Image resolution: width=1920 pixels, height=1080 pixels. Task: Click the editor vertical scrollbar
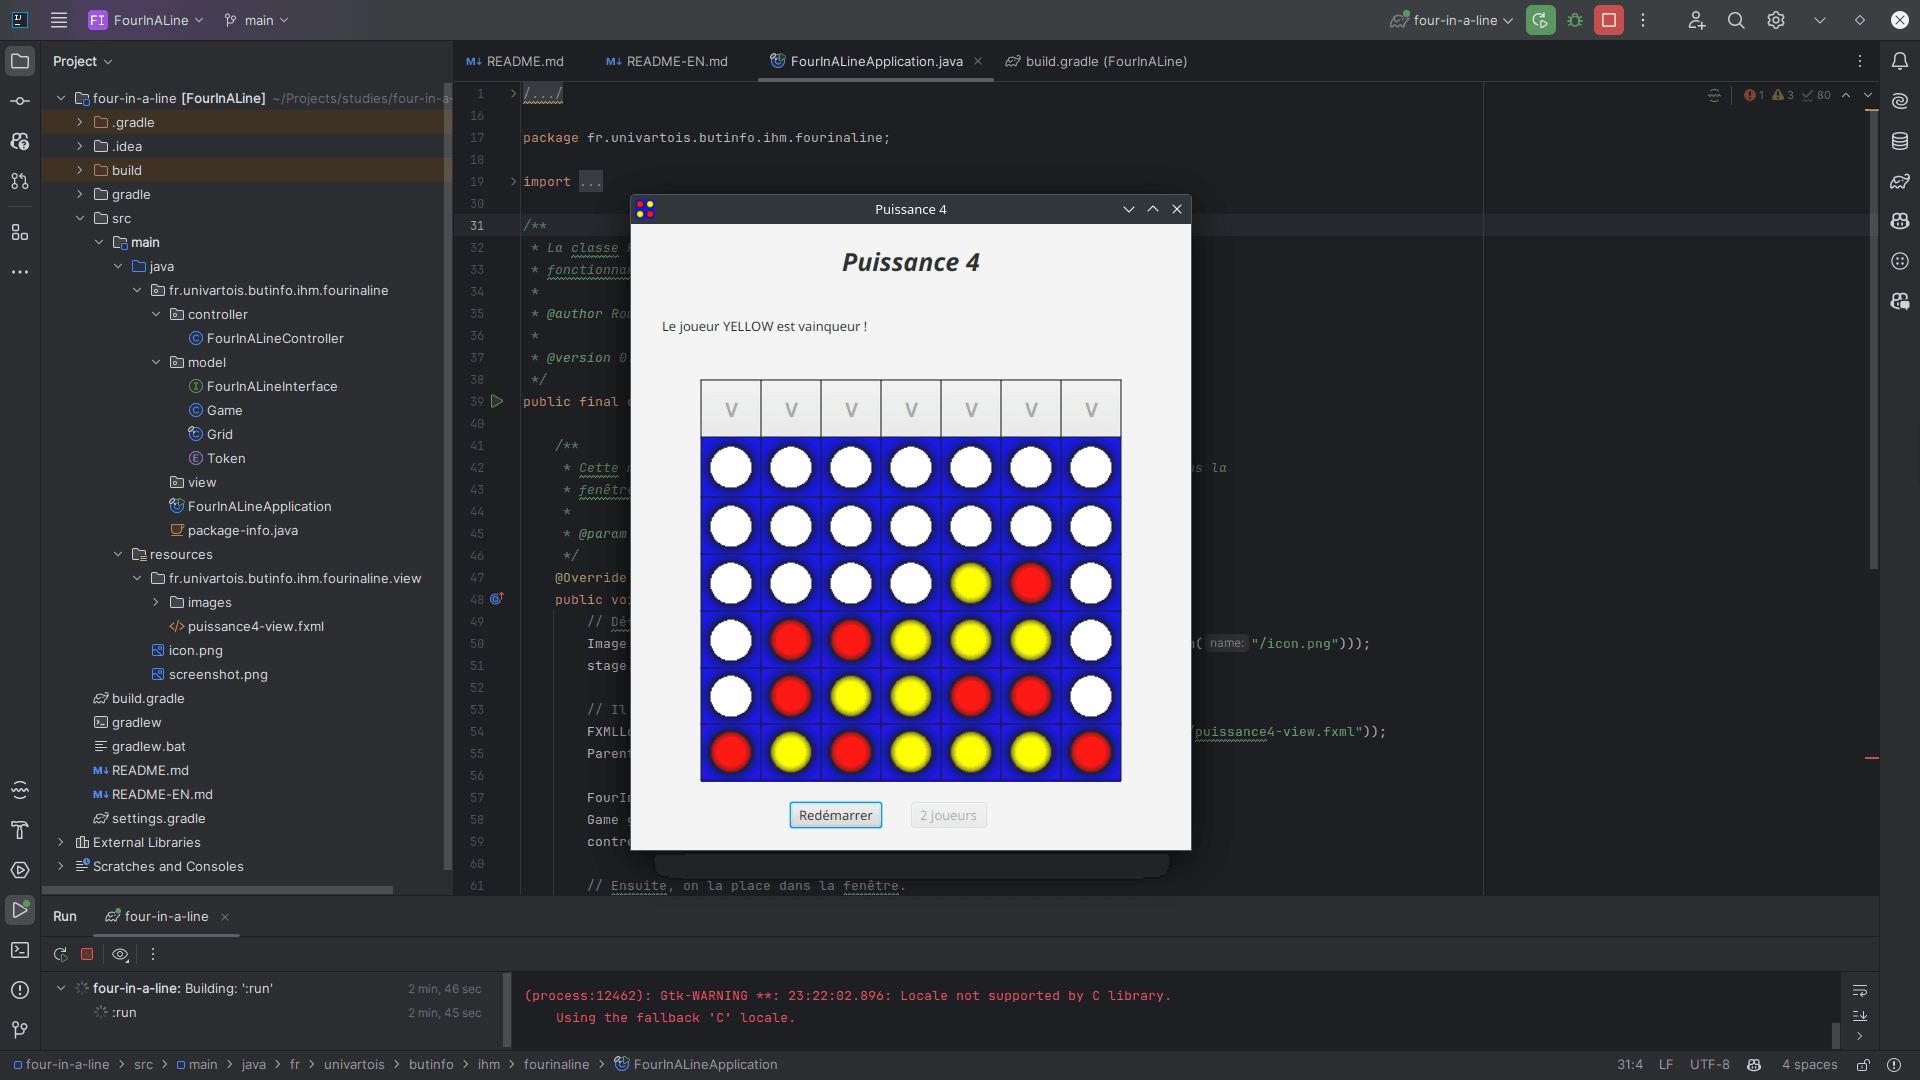click(x=1873, y=340)
